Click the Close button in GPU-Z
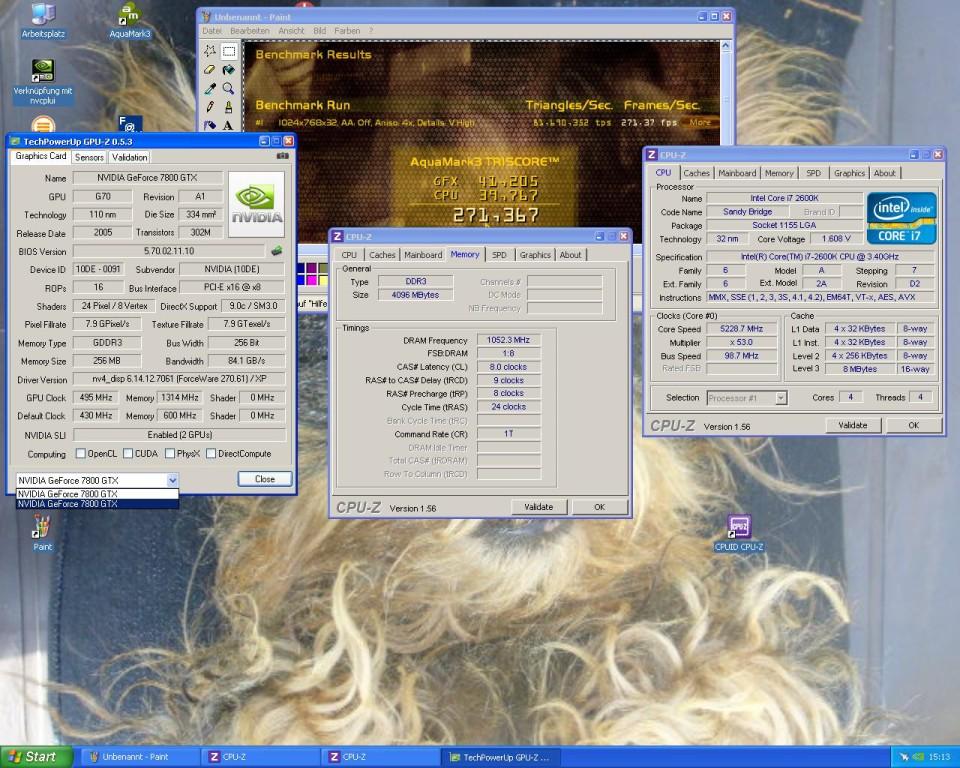This screenshot has height=768, width=960. pos(265,479)
